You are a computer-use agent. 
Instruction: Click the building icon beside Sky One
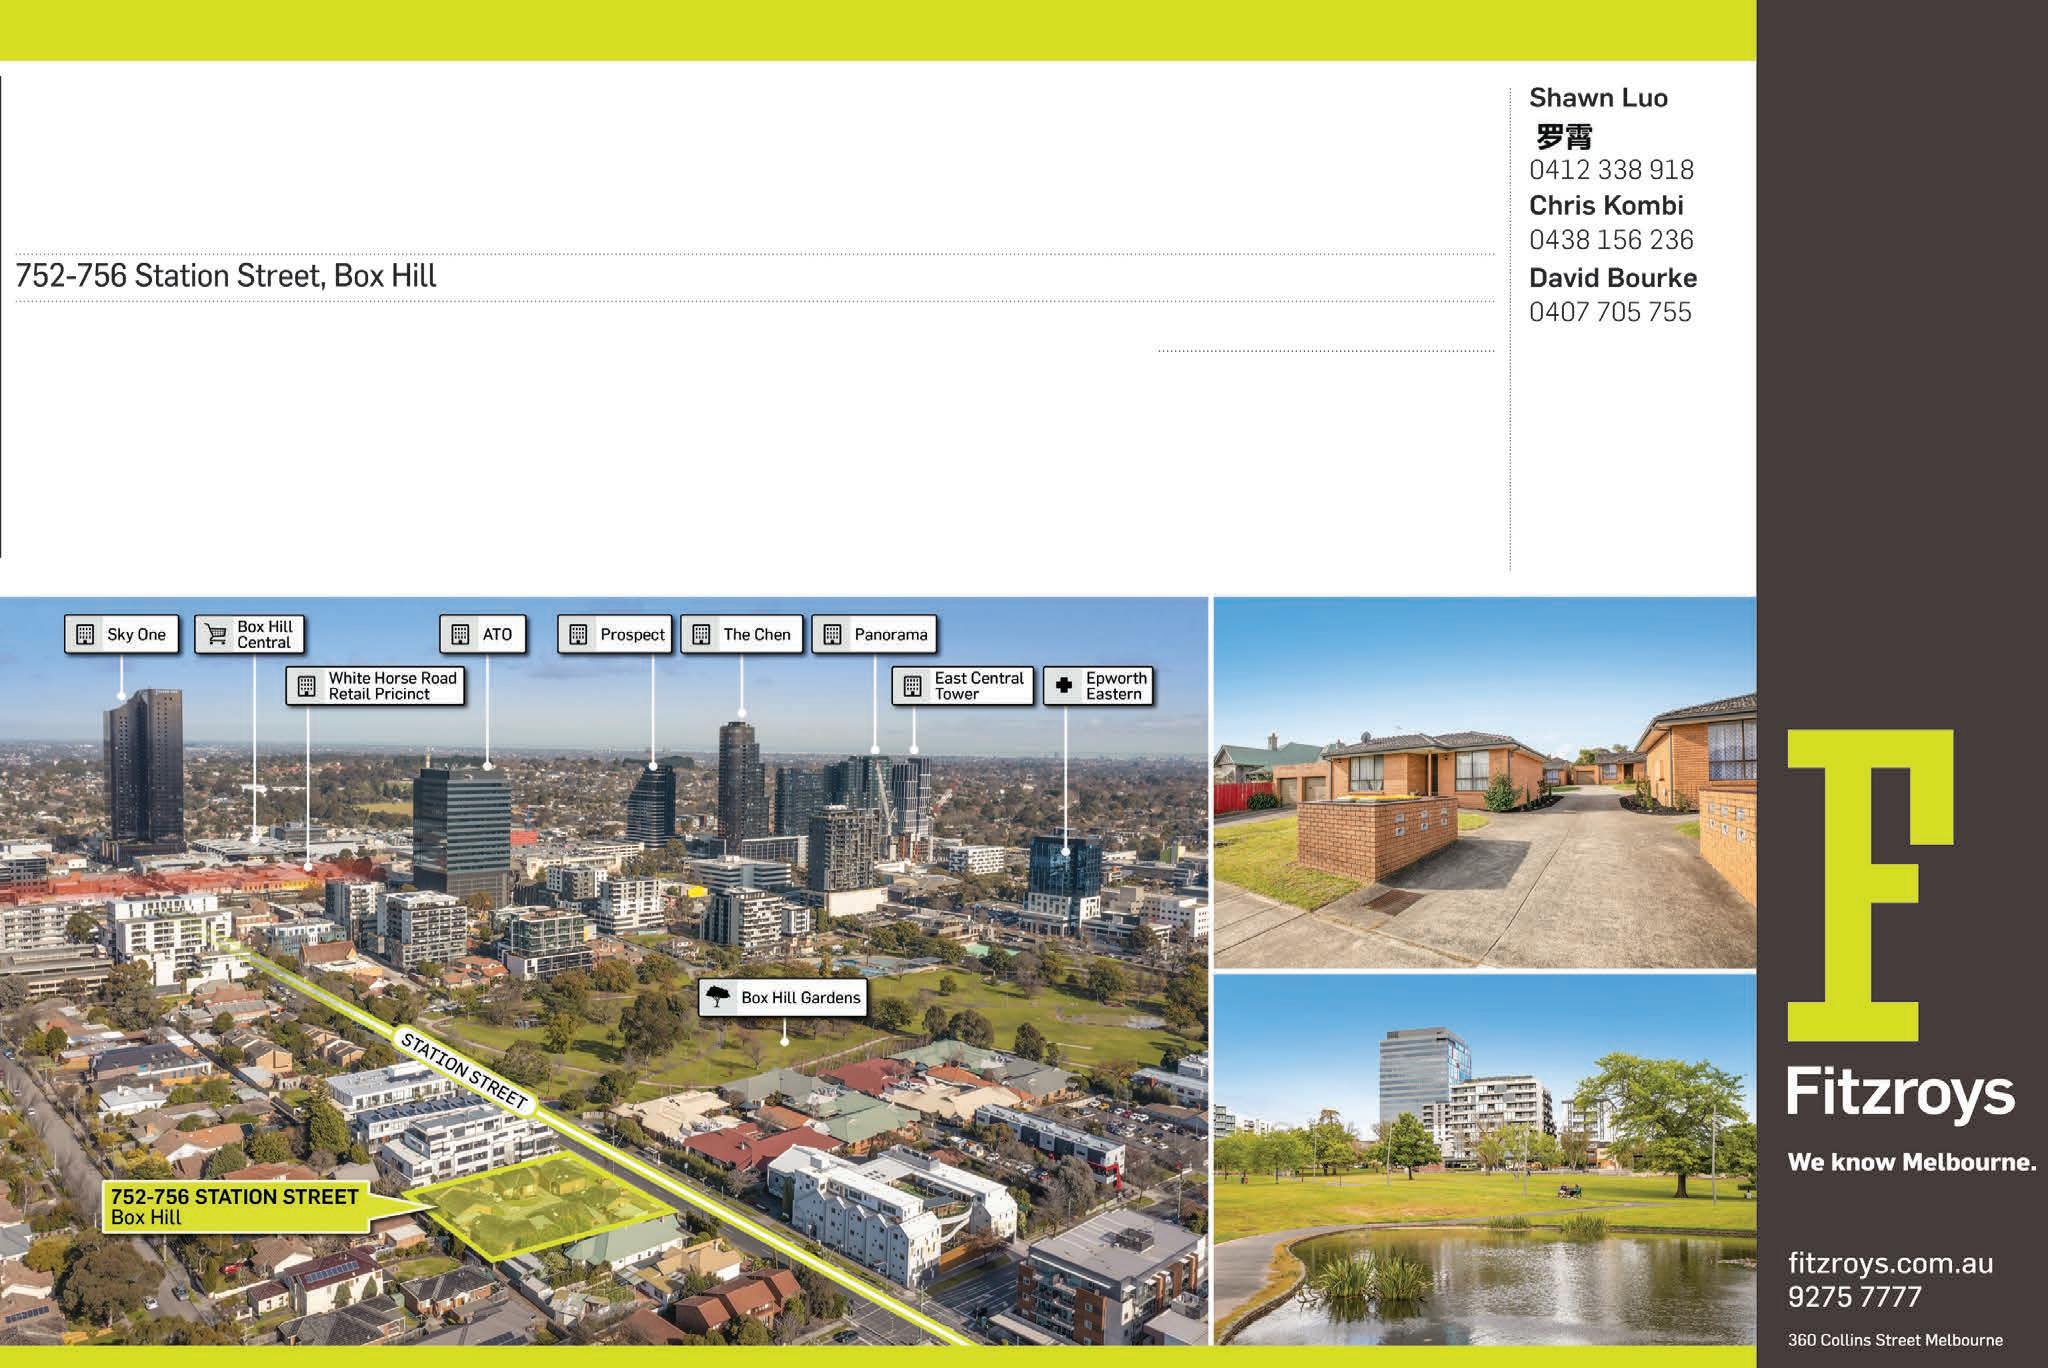[x=85, y=634]
